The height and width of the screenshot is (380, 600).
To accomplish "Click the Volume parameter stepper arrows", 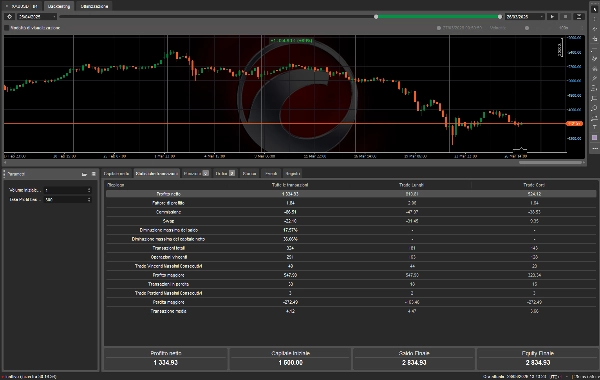I will point(89,190).
